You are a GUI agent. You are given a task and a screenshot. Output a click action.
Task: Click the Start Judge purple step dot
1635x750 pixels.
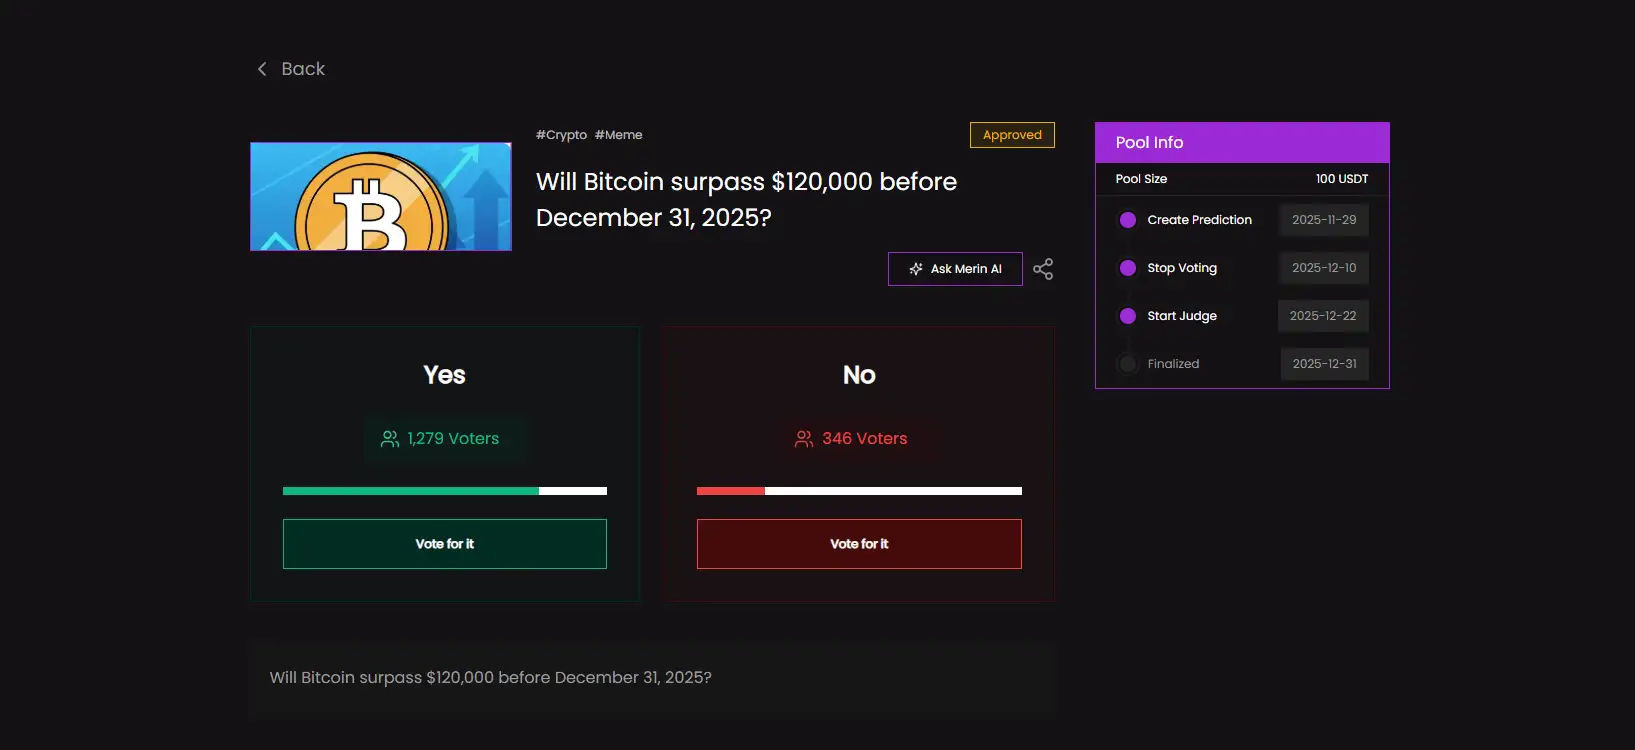tap(1128, 316)
